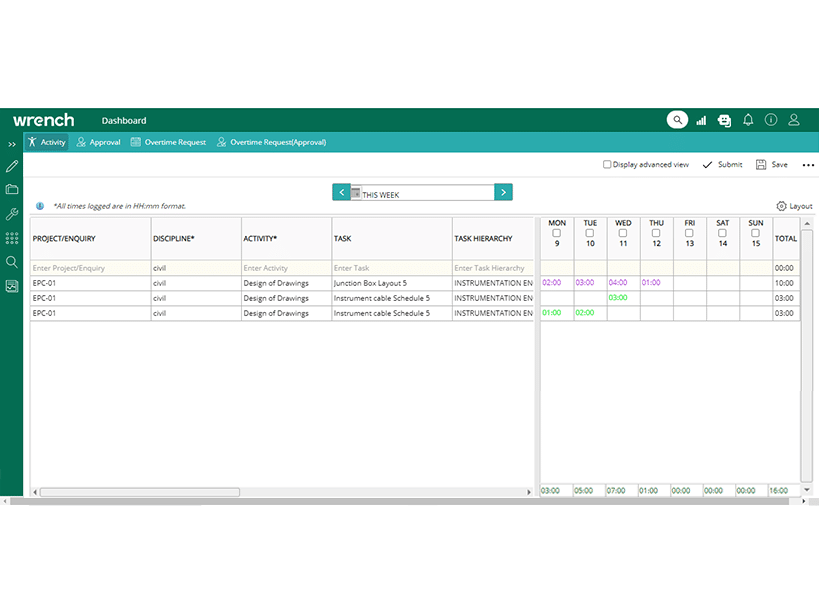Check the SUN 15 checkbox

tap(755, 233)
